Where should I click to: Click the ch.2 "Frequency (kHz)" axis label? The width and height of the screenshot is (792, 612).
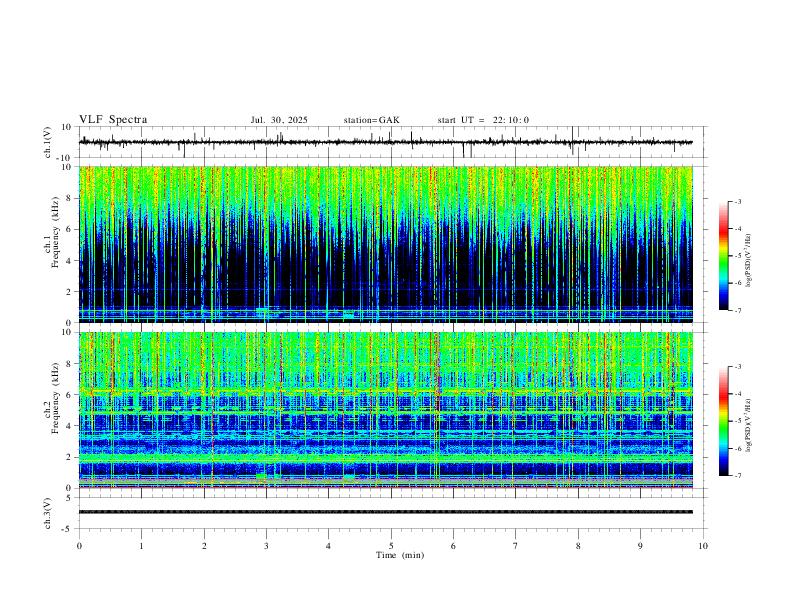[56, 398]
